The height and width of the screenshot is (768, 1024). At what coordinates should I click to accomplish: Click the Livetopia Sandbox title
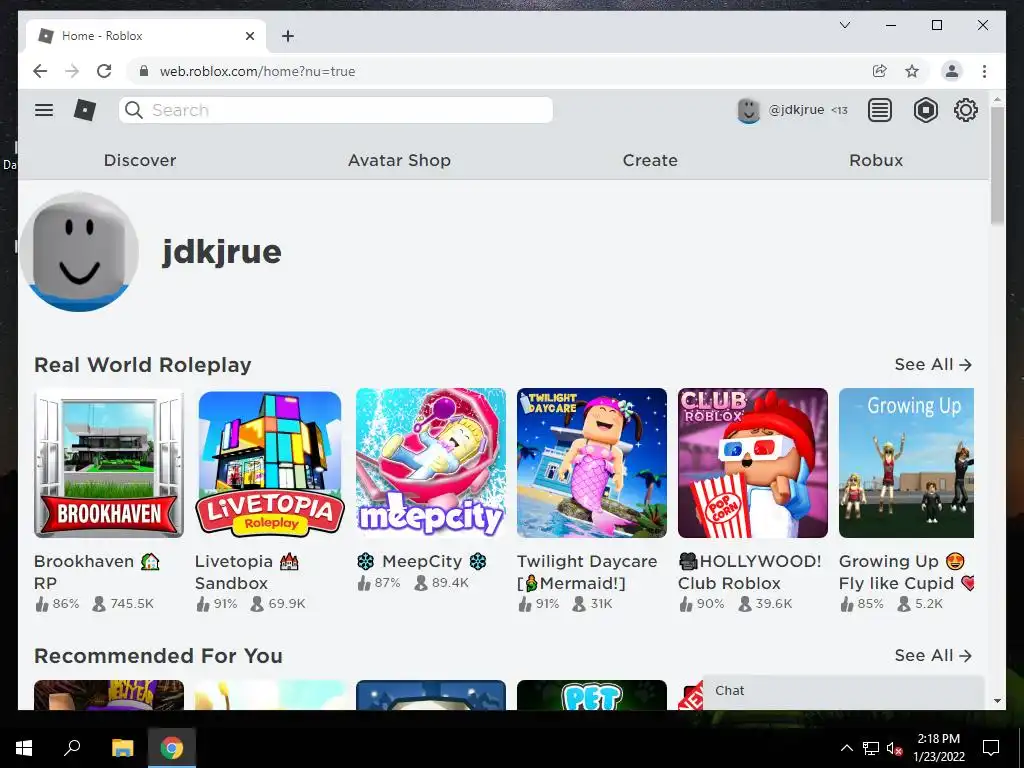[x=247, y=571]
